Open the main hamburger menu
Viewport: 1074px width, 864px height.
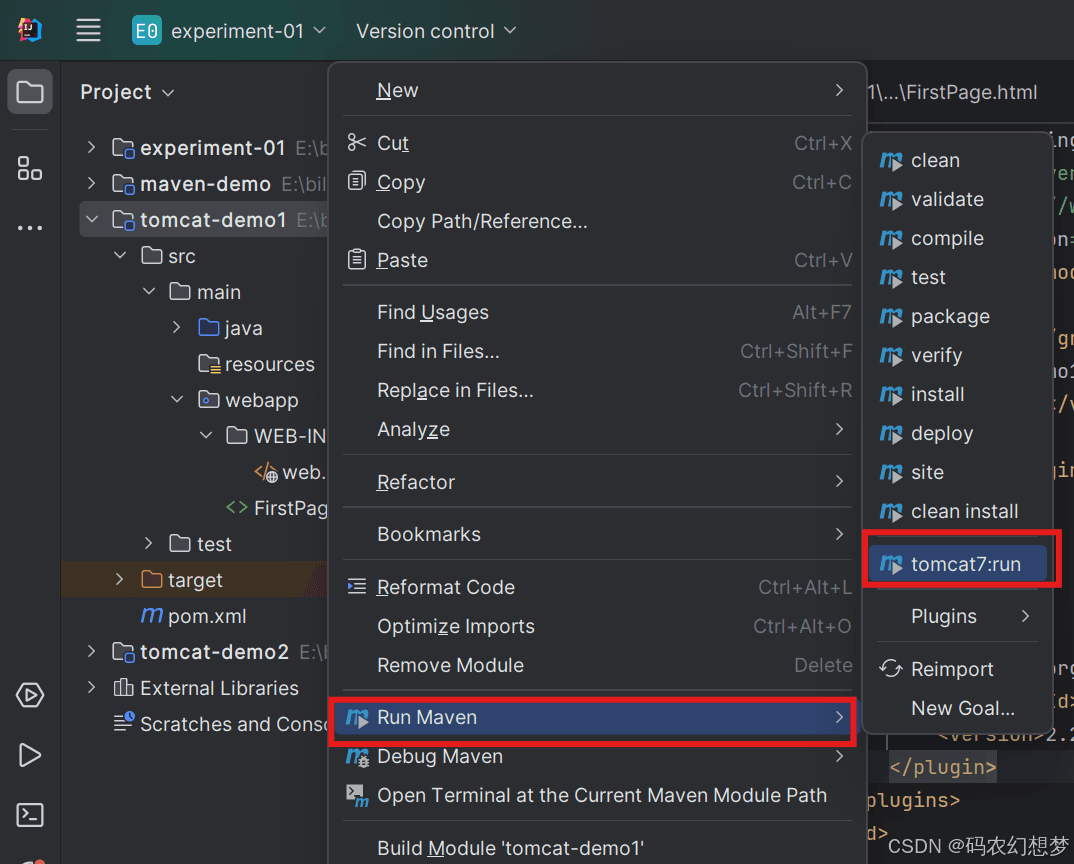coord(88,31)
